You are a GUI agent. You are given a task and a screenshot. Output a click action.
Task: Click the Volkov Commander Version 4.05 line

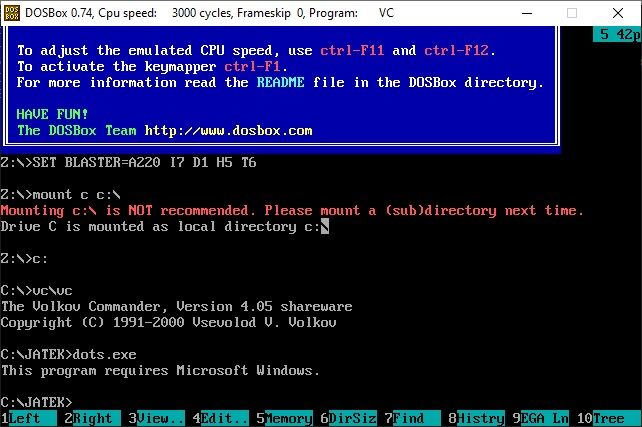click(176, 307)
